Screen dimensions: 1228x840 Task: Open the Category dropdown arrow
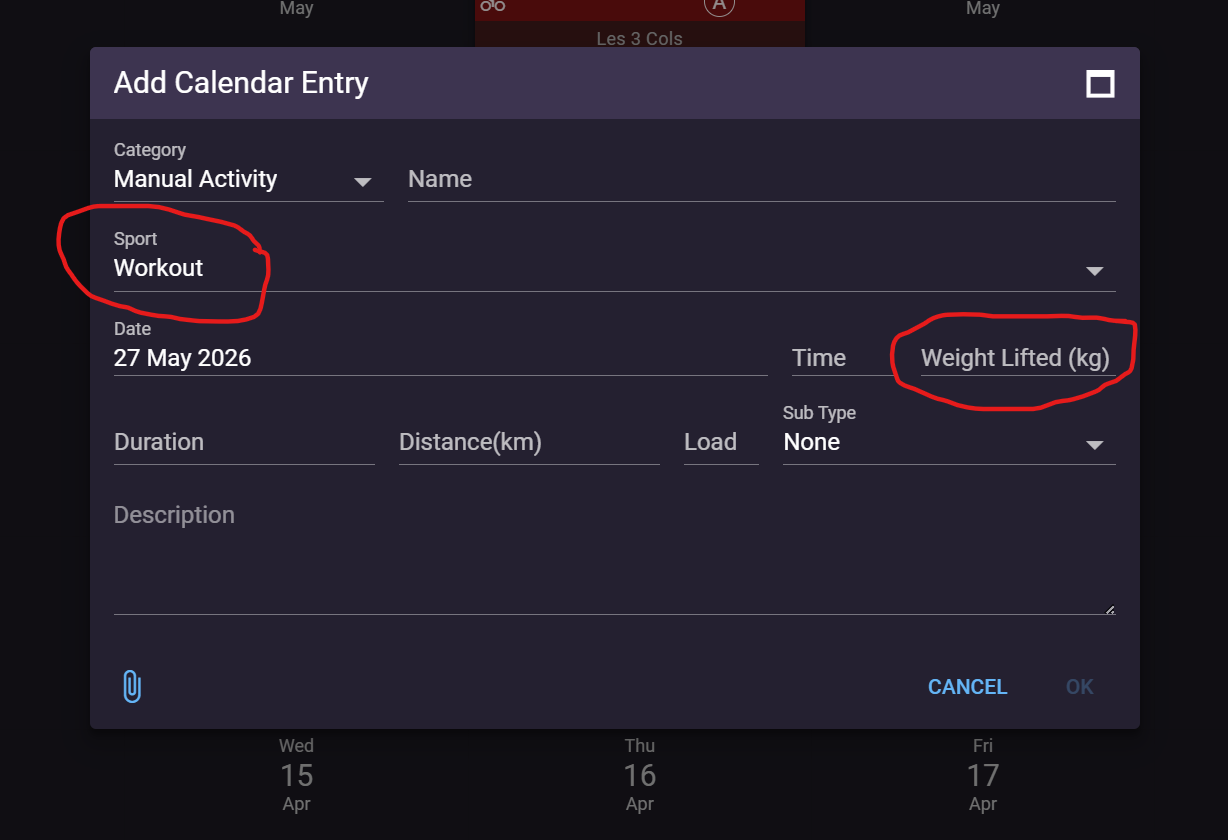click(x=363, y=182)
